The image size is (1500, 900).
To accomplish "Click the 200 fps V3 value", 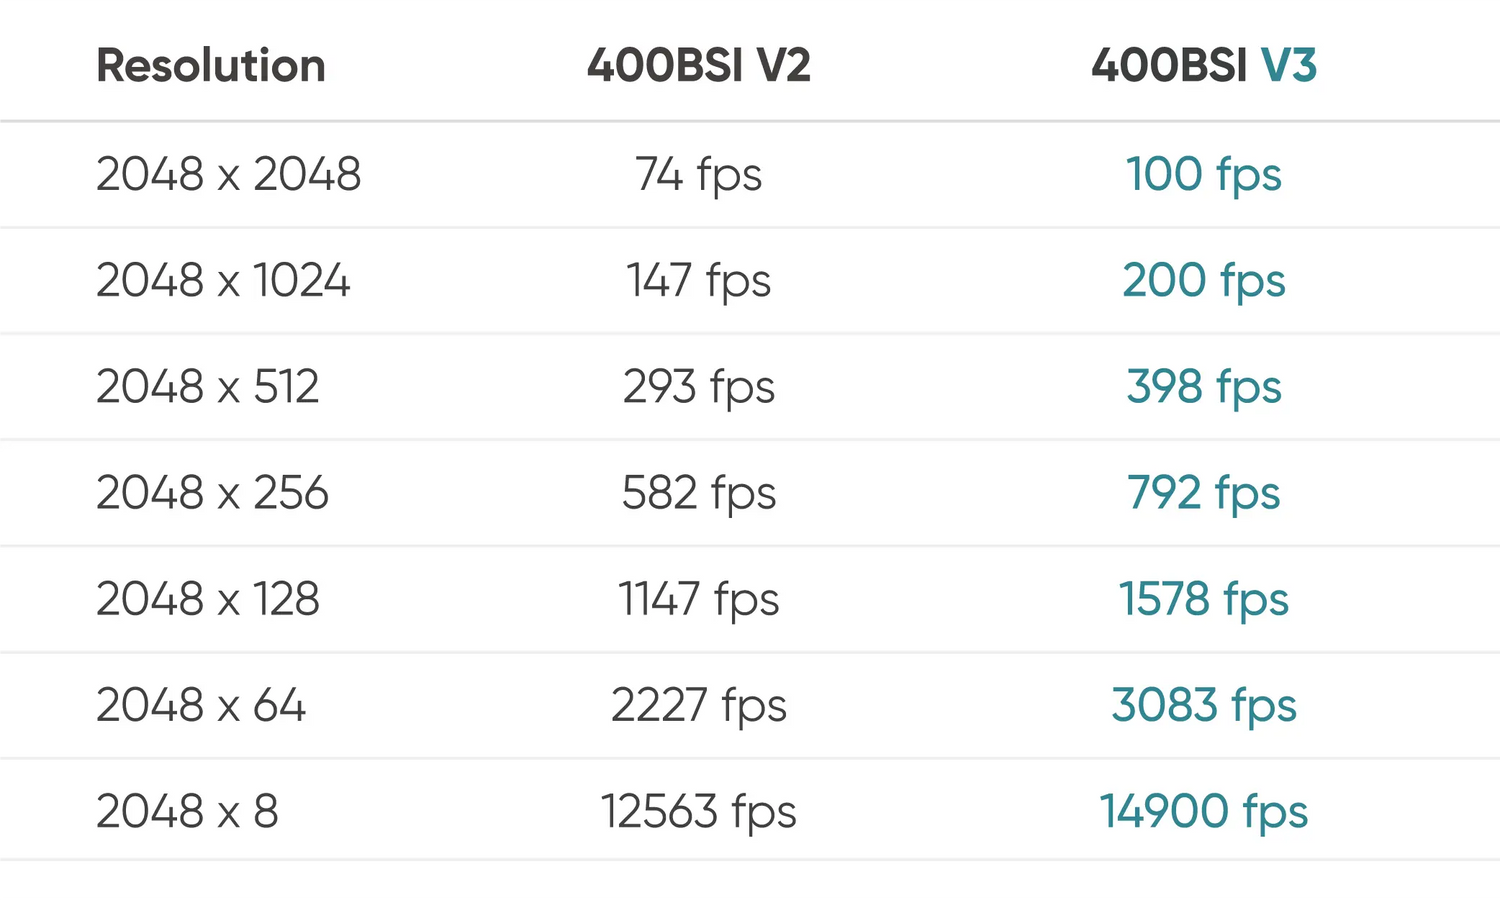I will [1203, 280].
